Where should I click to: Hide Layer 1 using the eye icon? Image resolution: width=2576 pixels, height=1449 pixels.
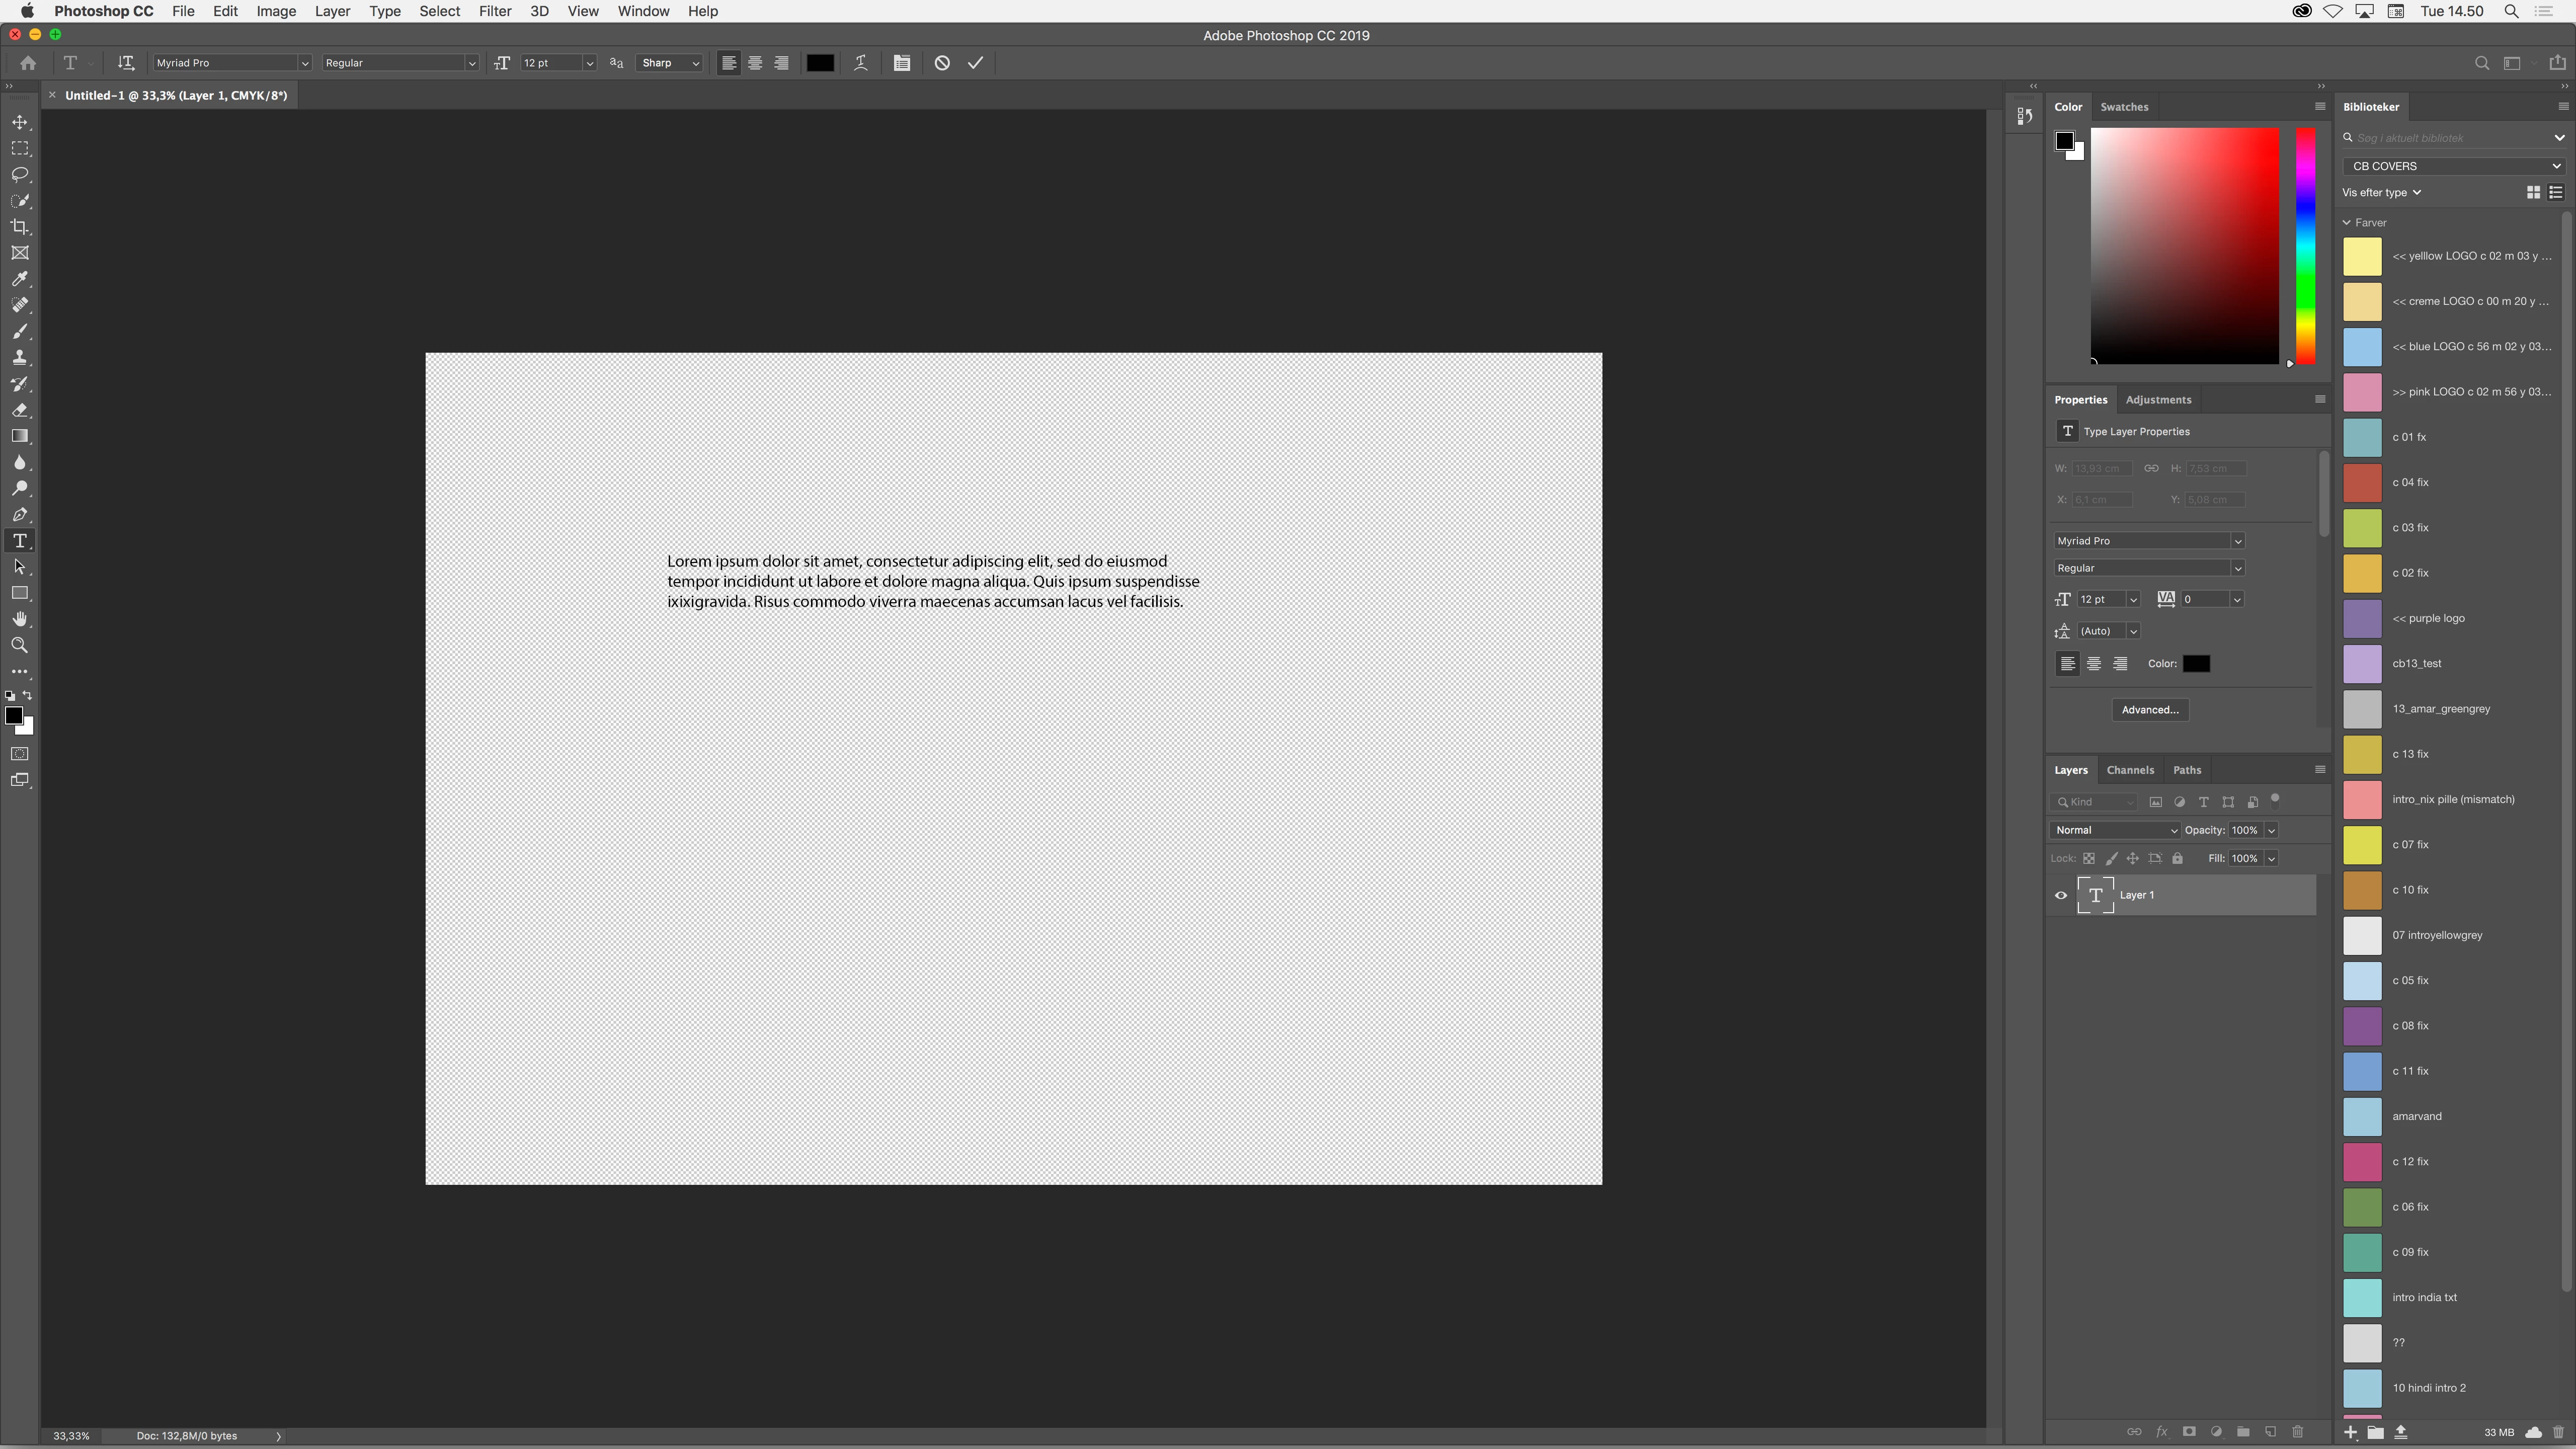click(2061, 896)
